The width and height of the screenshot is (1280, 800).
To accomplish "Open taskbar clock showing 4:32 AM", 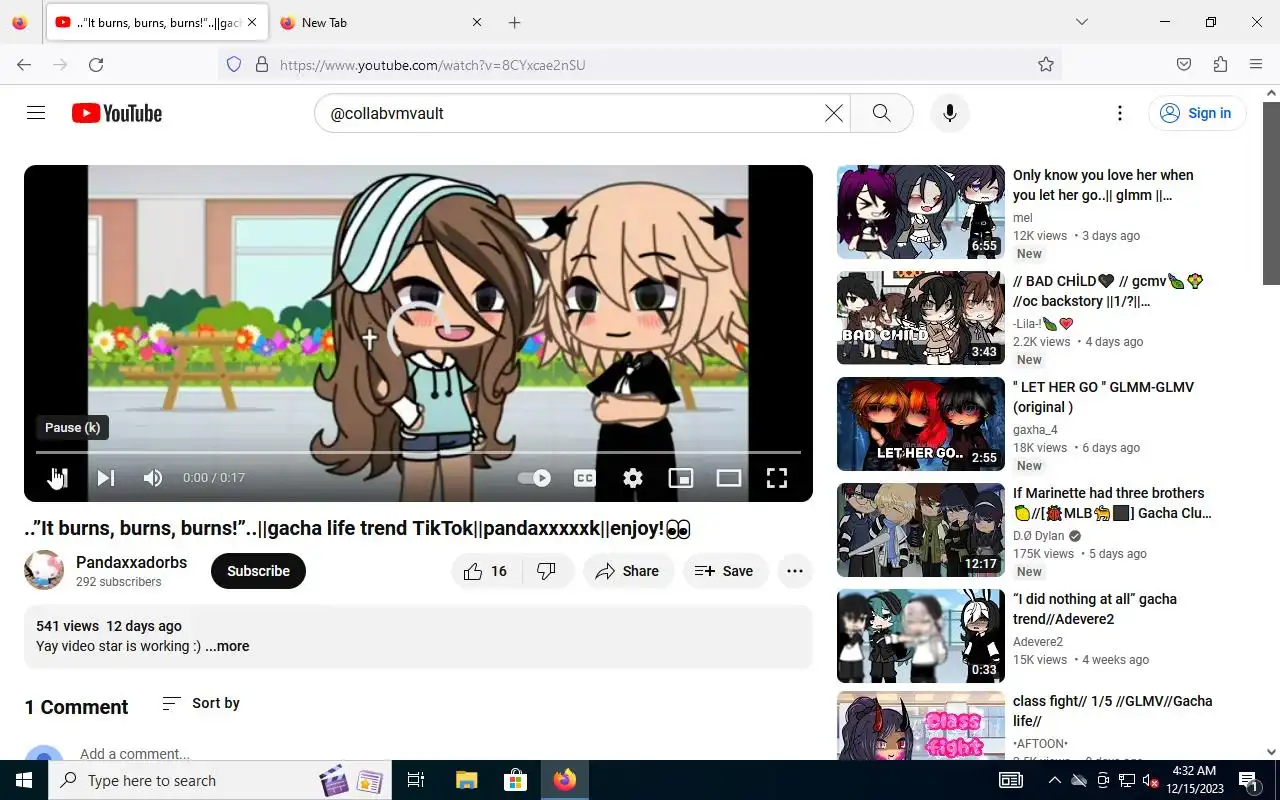I will (x=1193, y=780).
